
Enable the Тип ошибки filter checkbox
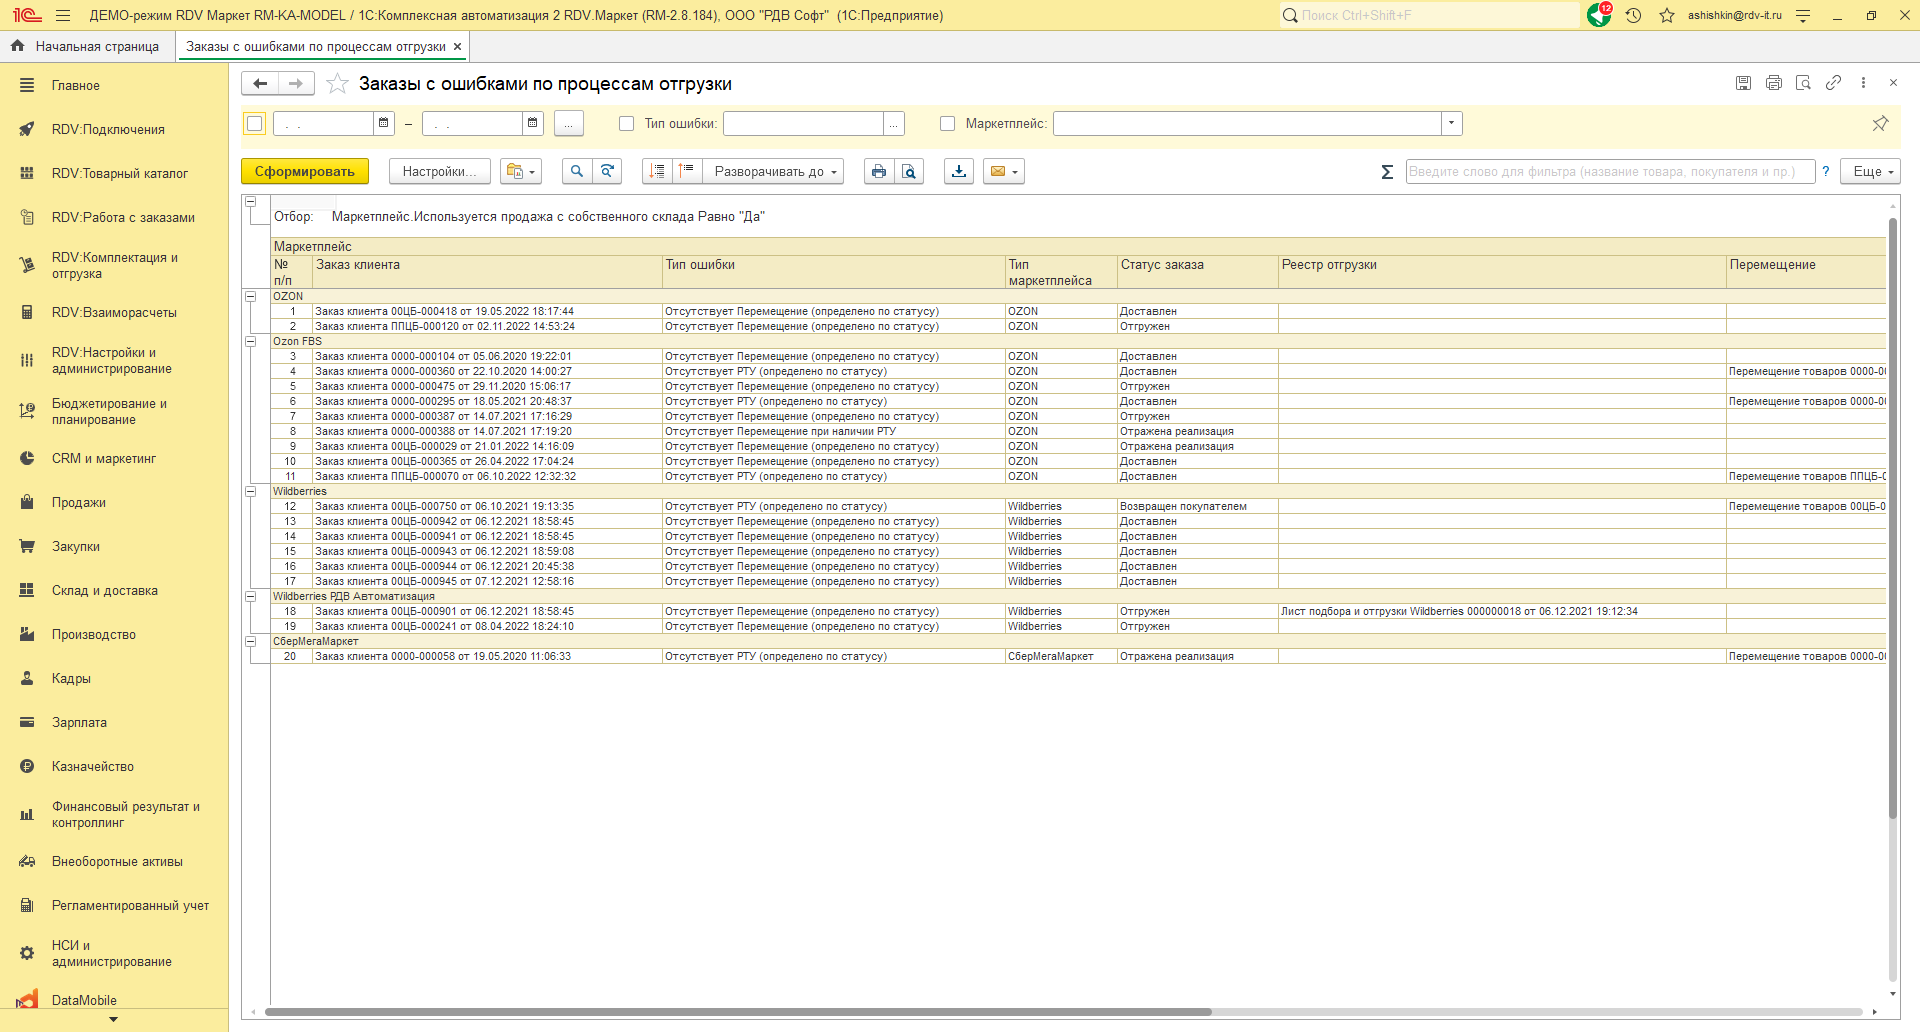(627, 124)
